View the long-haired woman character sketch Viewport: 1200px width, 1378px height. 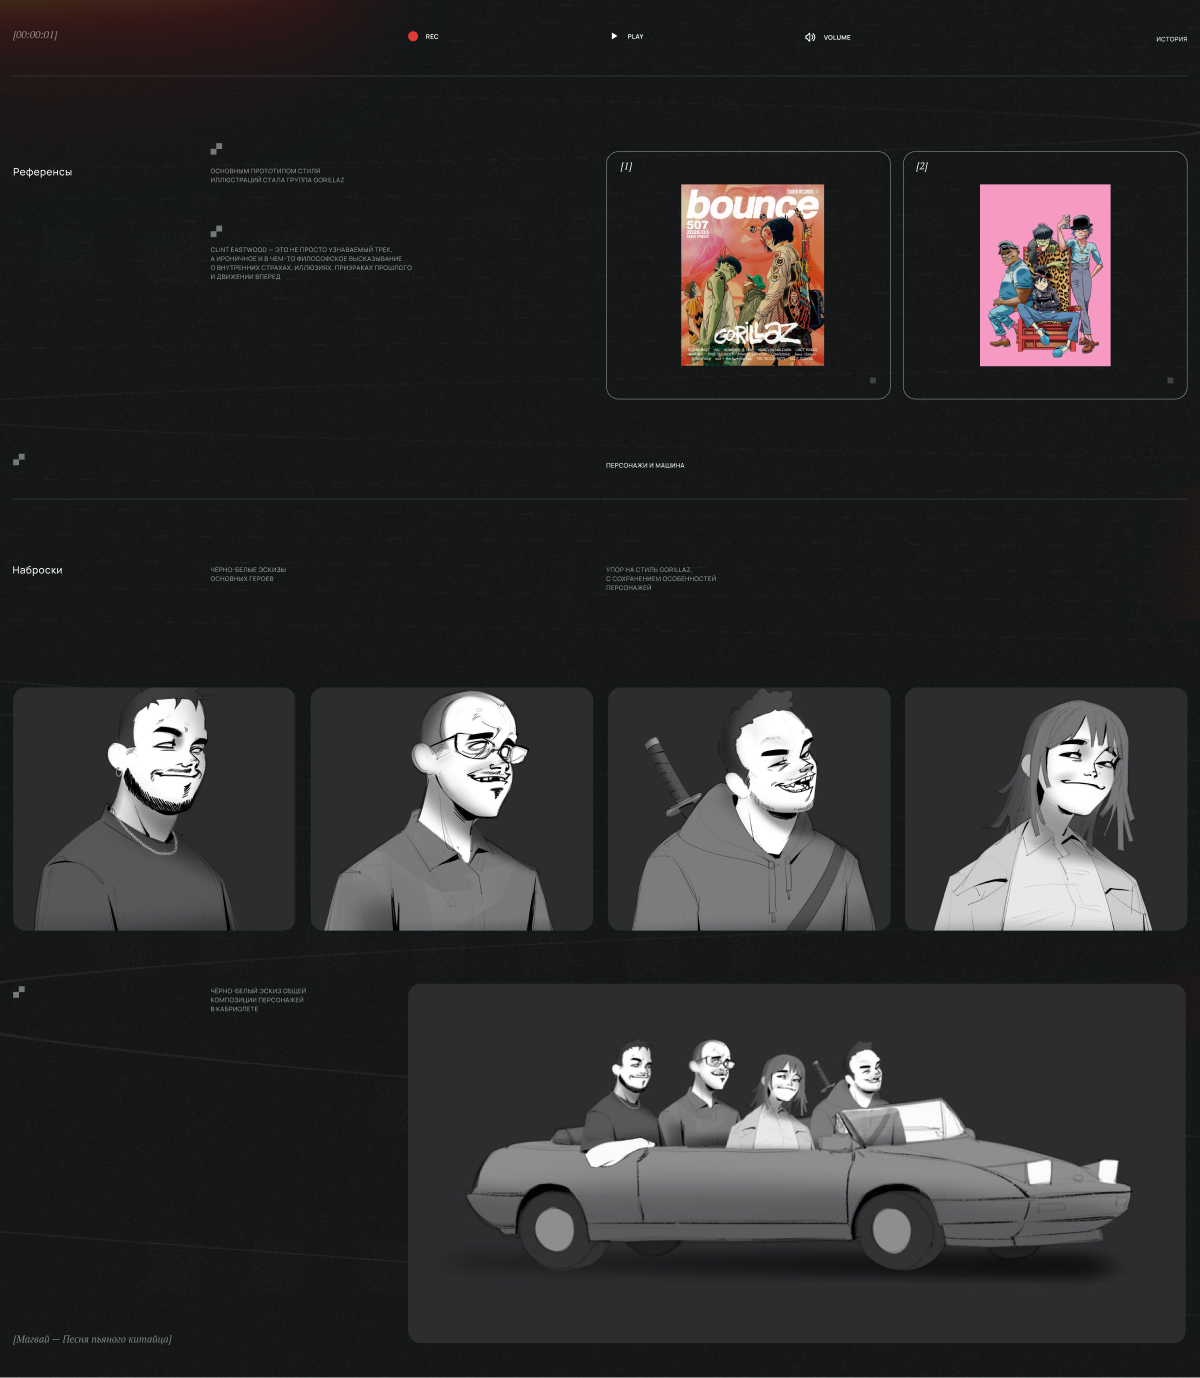point(1046,809)
